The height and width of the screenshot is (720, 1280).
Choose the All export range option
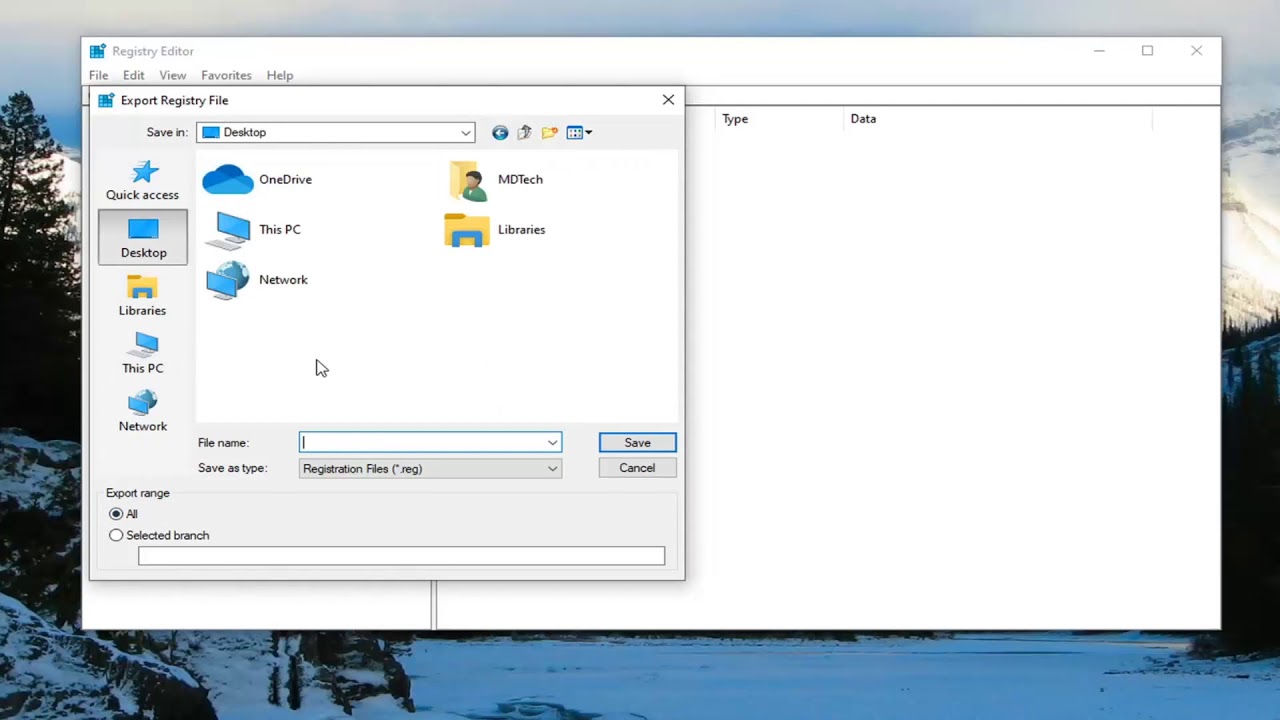click(x=124, y=514)
